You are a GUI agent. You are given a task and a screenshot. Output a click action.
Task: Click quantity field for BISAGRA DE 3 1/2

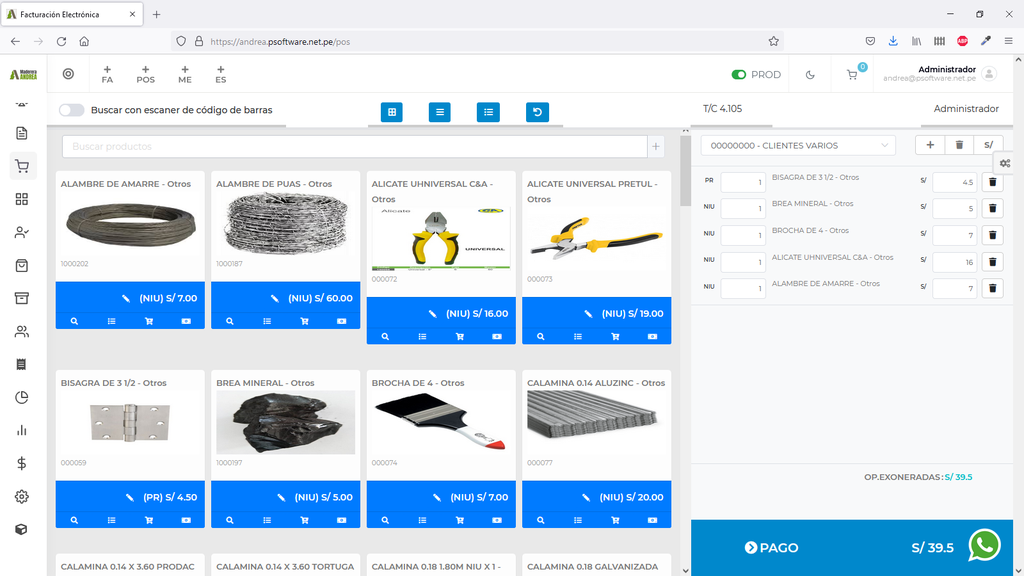point(743,182)
